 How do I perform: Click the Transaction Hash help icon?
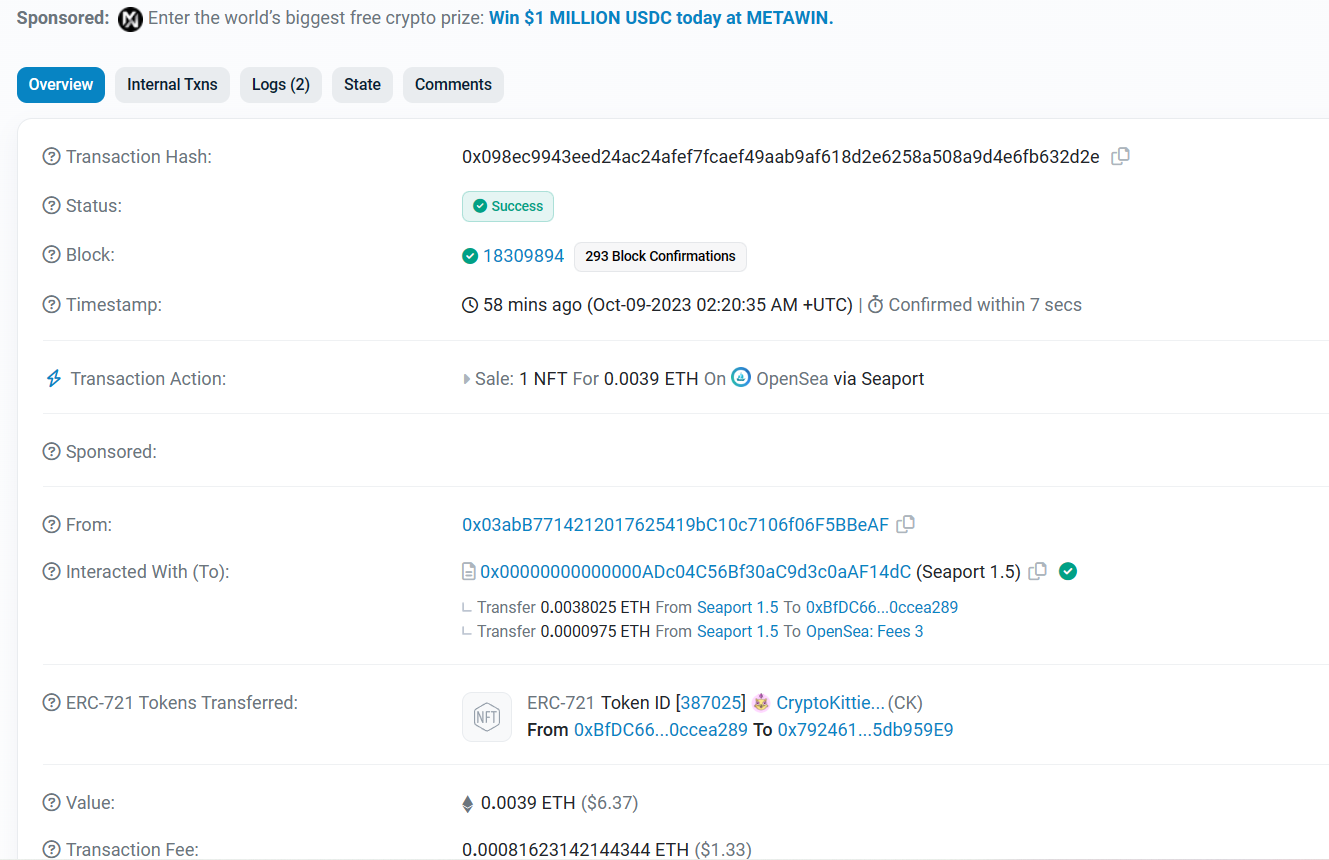(51, 157)
